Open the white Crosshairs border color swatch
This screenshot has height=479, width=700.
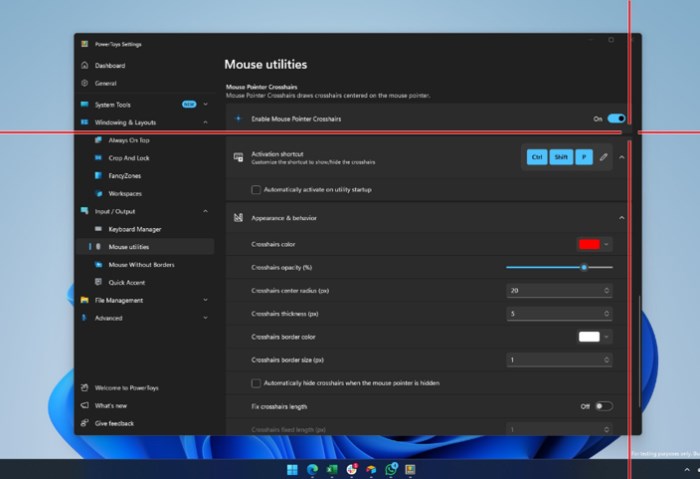point(589,337)
